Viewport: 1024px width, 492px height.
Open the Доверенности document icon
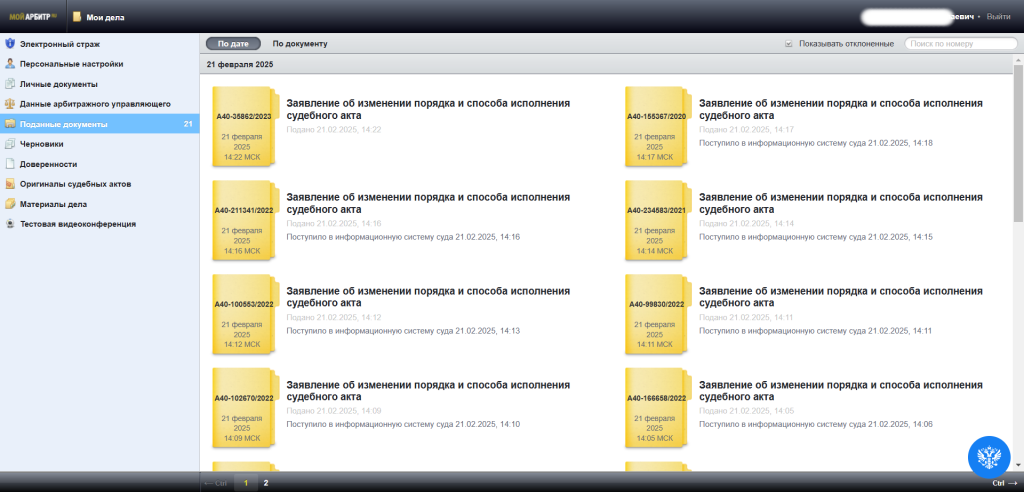click(x=10, y=164)
